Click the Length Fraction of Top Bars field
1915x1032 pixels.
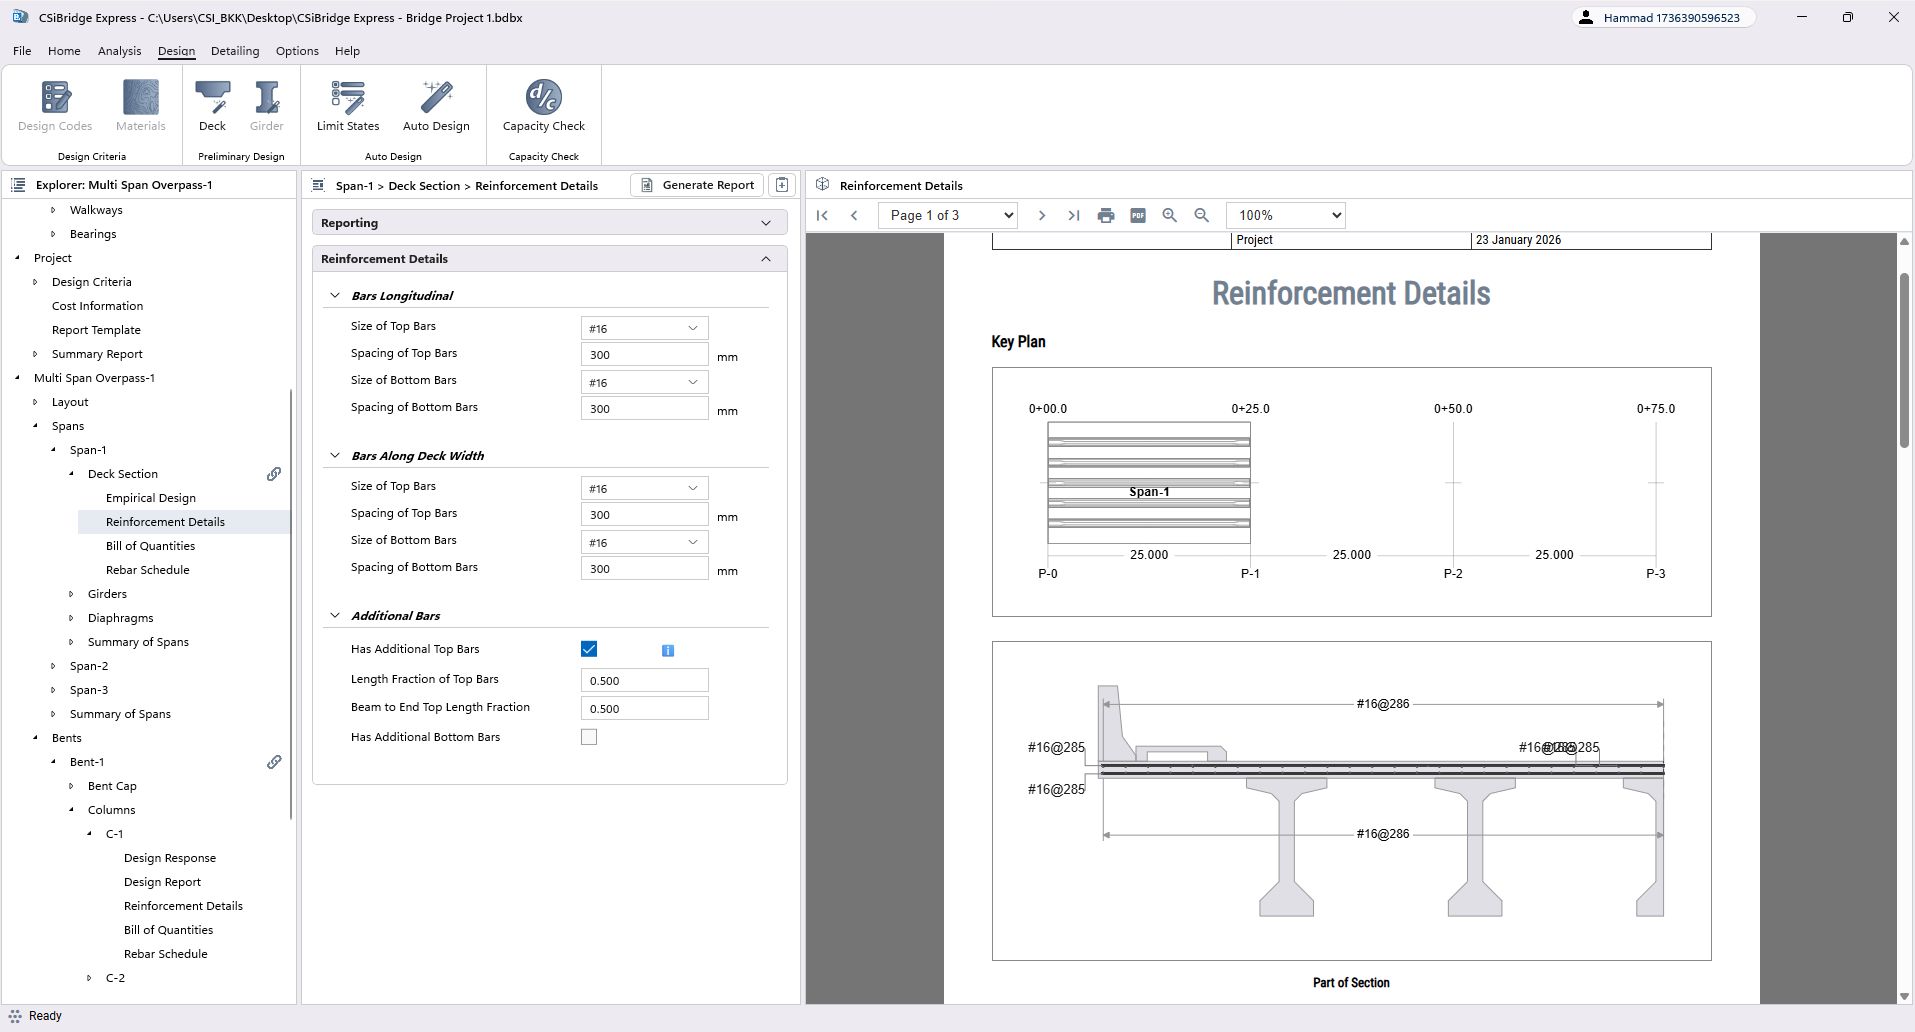click(644, 681)
